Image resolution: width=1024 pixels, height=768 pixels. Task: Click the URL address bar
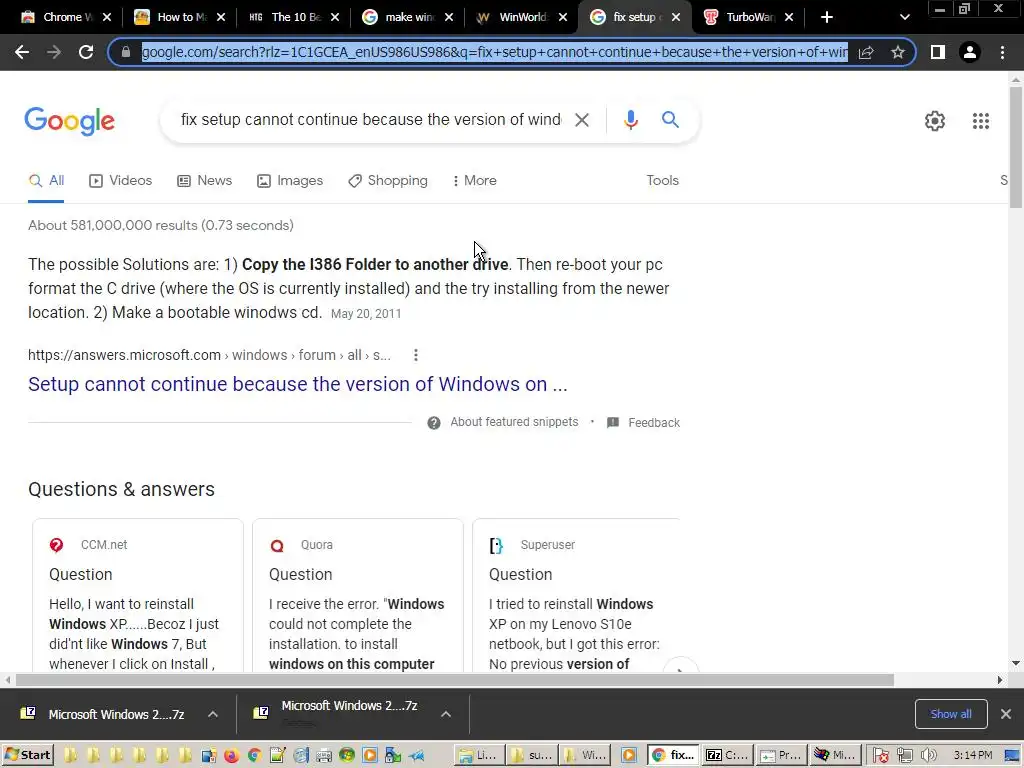[x=494, y=52]
